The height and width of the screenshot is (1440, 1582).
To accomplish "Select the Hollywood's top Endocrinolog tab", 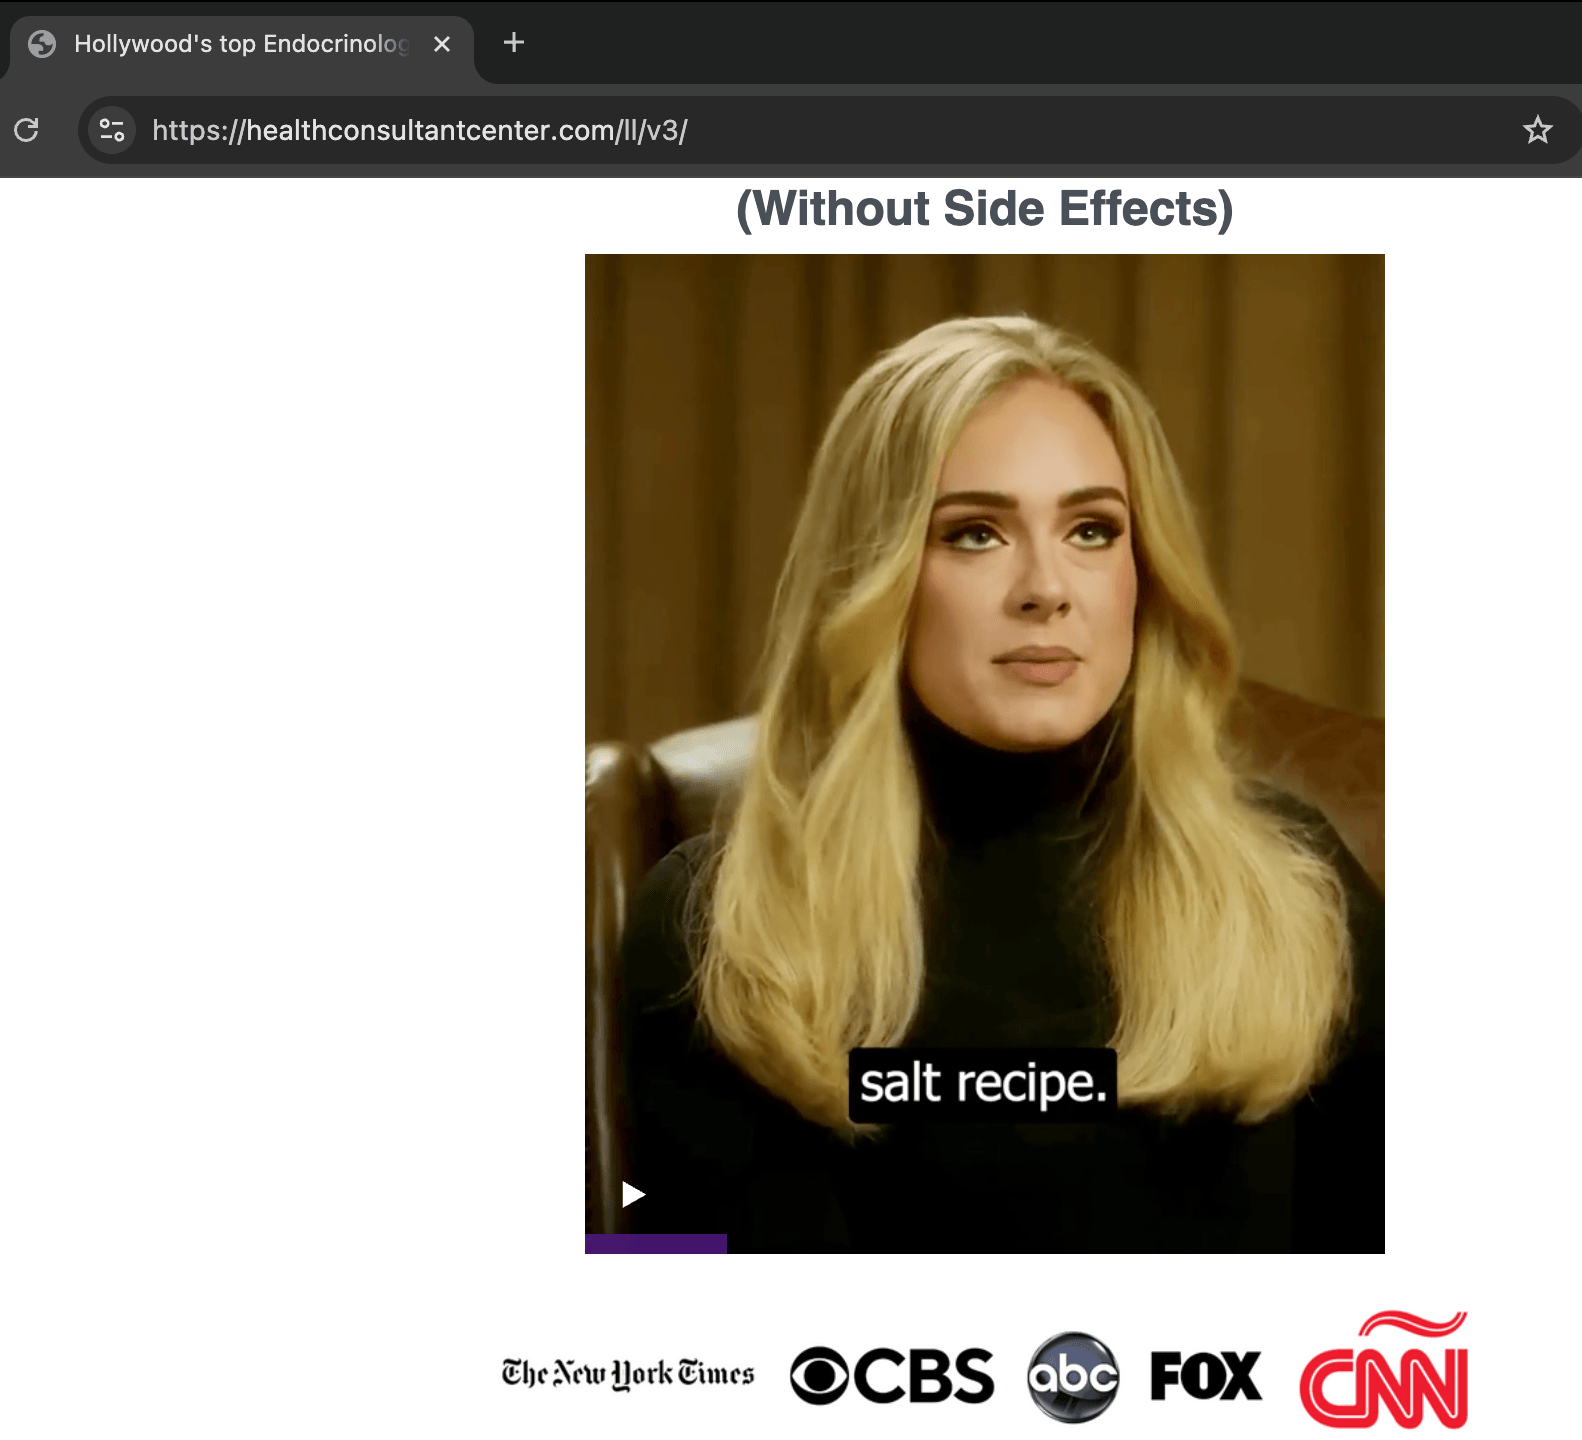I will tap(240, 44).
